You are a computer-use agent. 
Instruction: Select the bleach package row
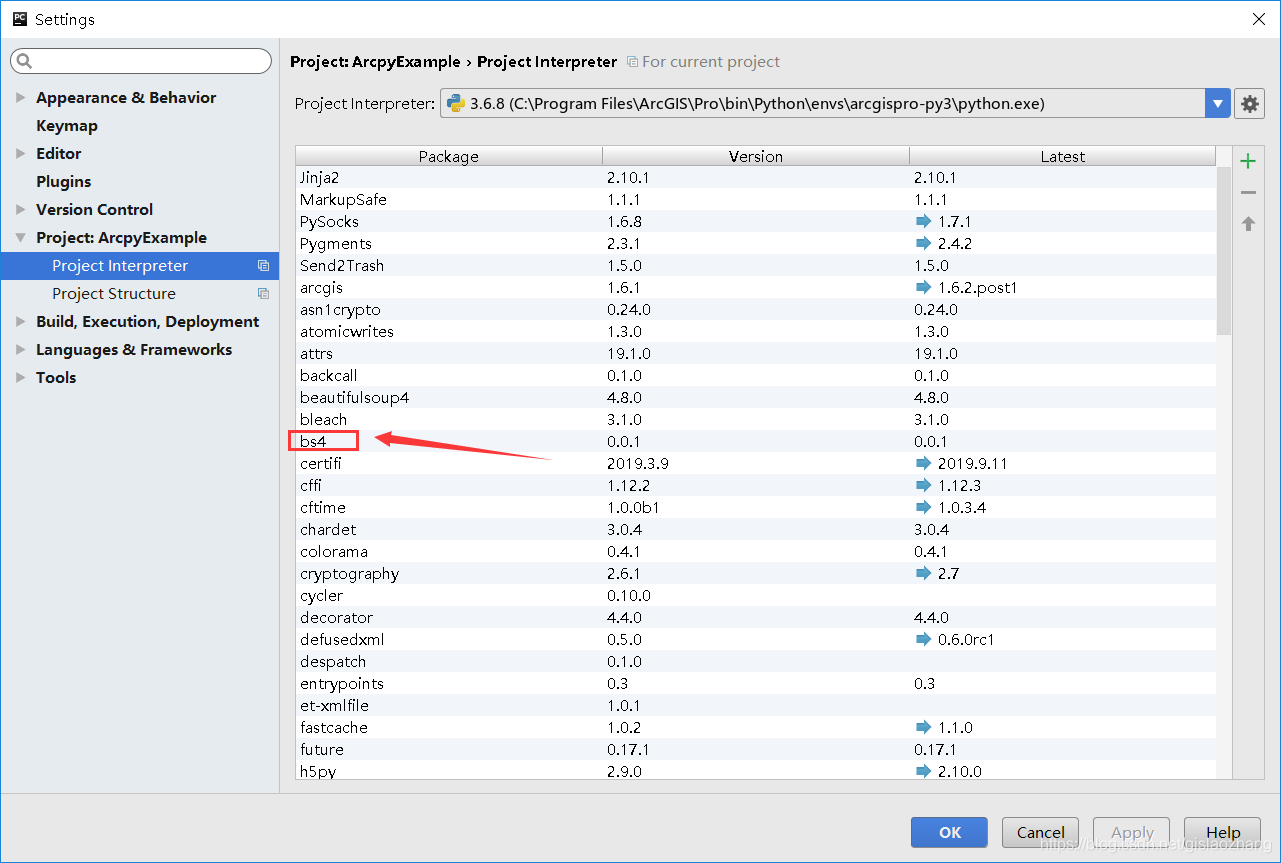click(x=756, y=419)
